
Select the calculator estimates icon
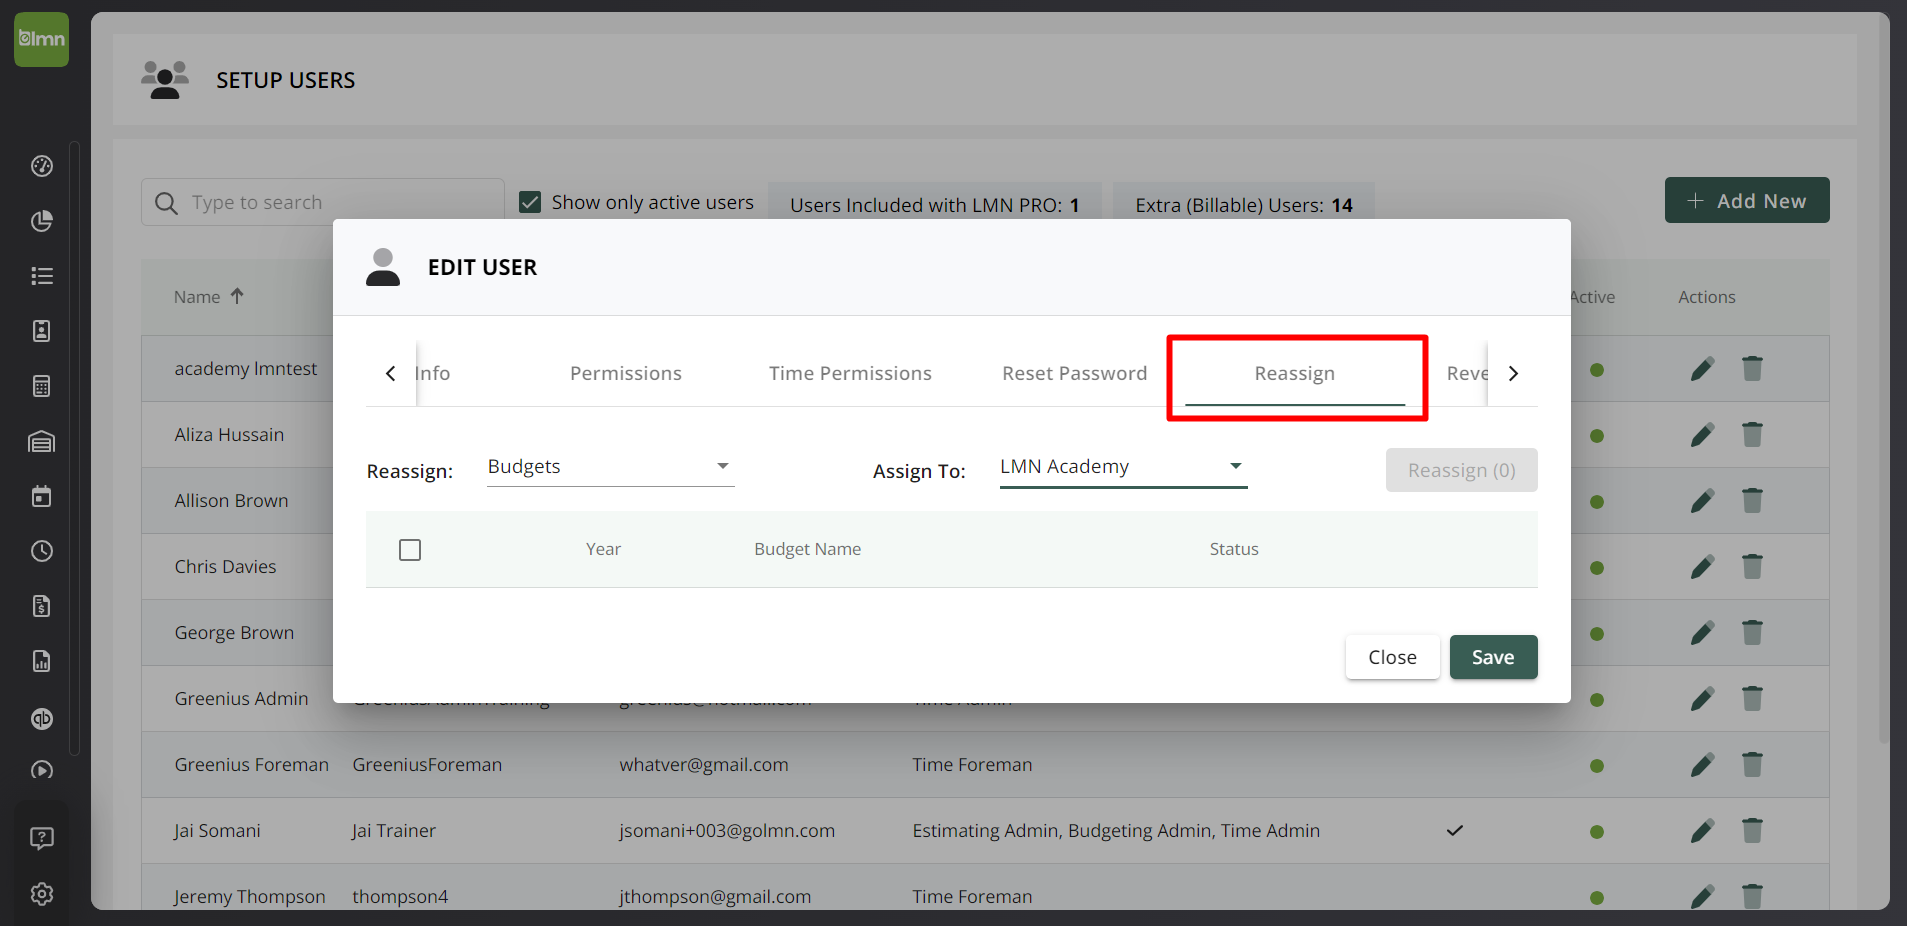(x=40, y=386)
